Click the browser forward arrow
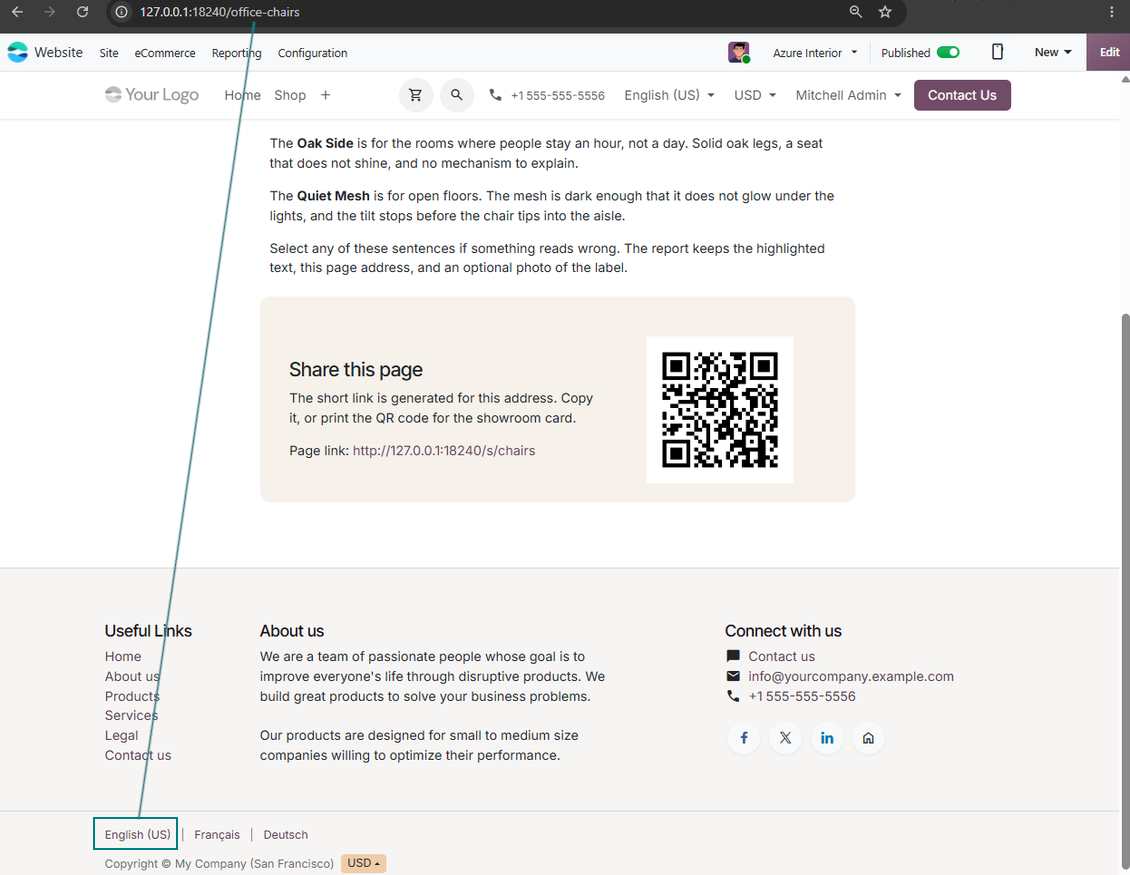Viewport: 1130px width, 875px height. click(x=50, y=12)
